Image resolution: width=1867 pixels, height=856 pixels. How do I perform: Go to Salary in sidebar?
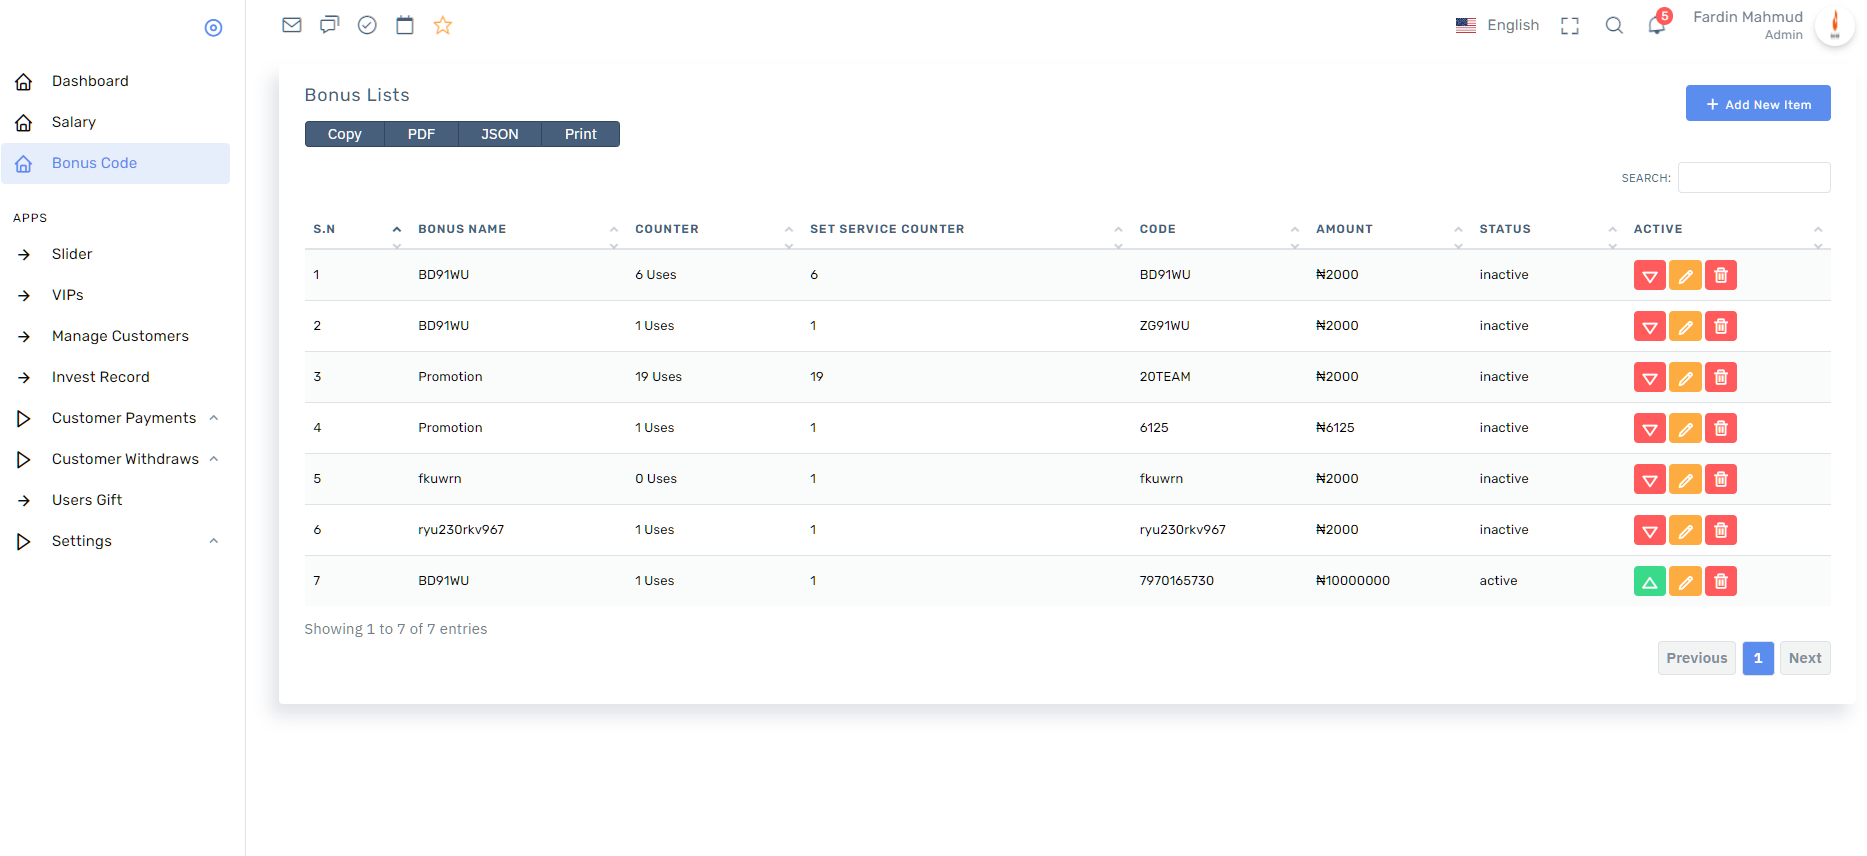pos(74,122)
